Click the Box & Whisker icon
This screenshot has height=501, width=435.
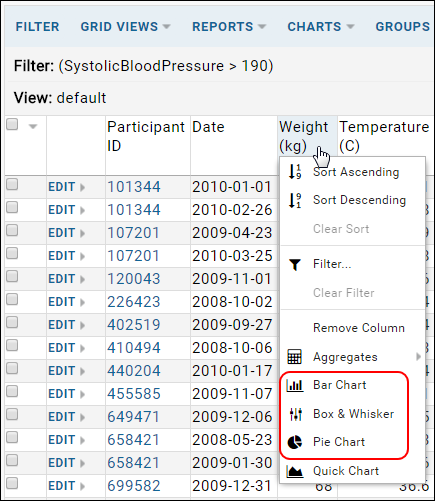(296, 414)
